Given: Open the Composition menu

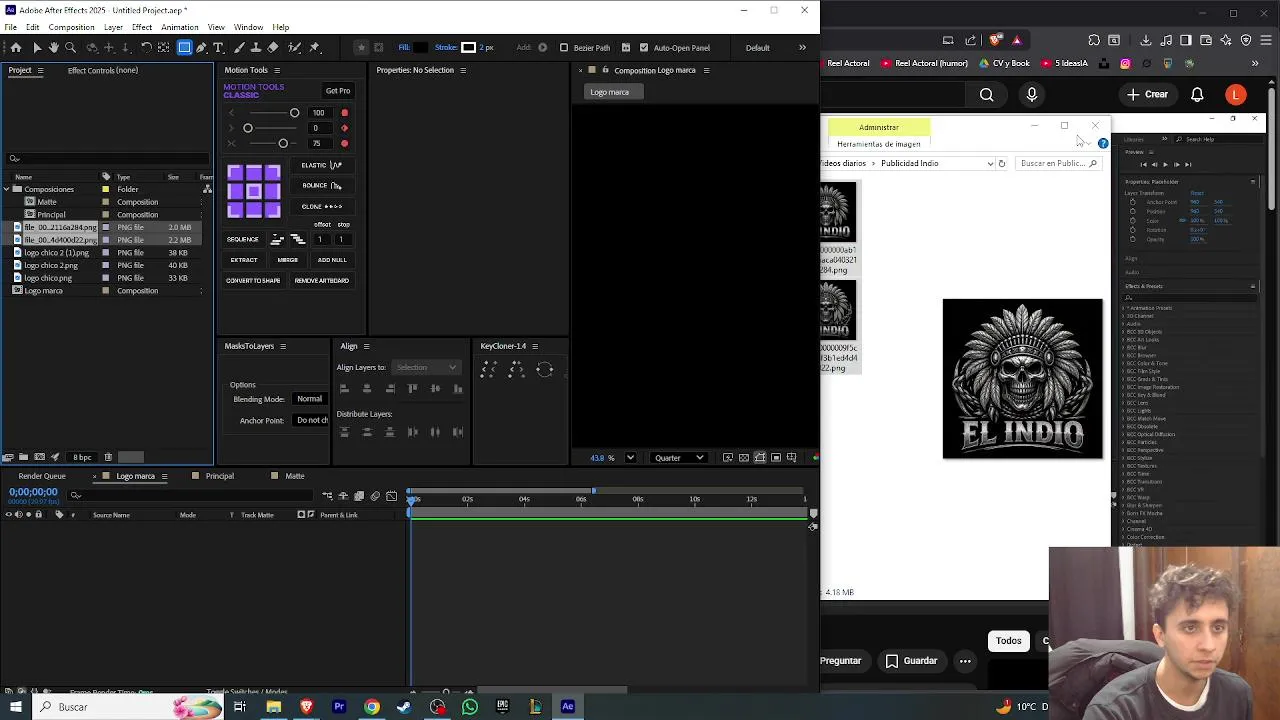Looking at the screenshot, I should pyautogui.click(x=72, y=27).
